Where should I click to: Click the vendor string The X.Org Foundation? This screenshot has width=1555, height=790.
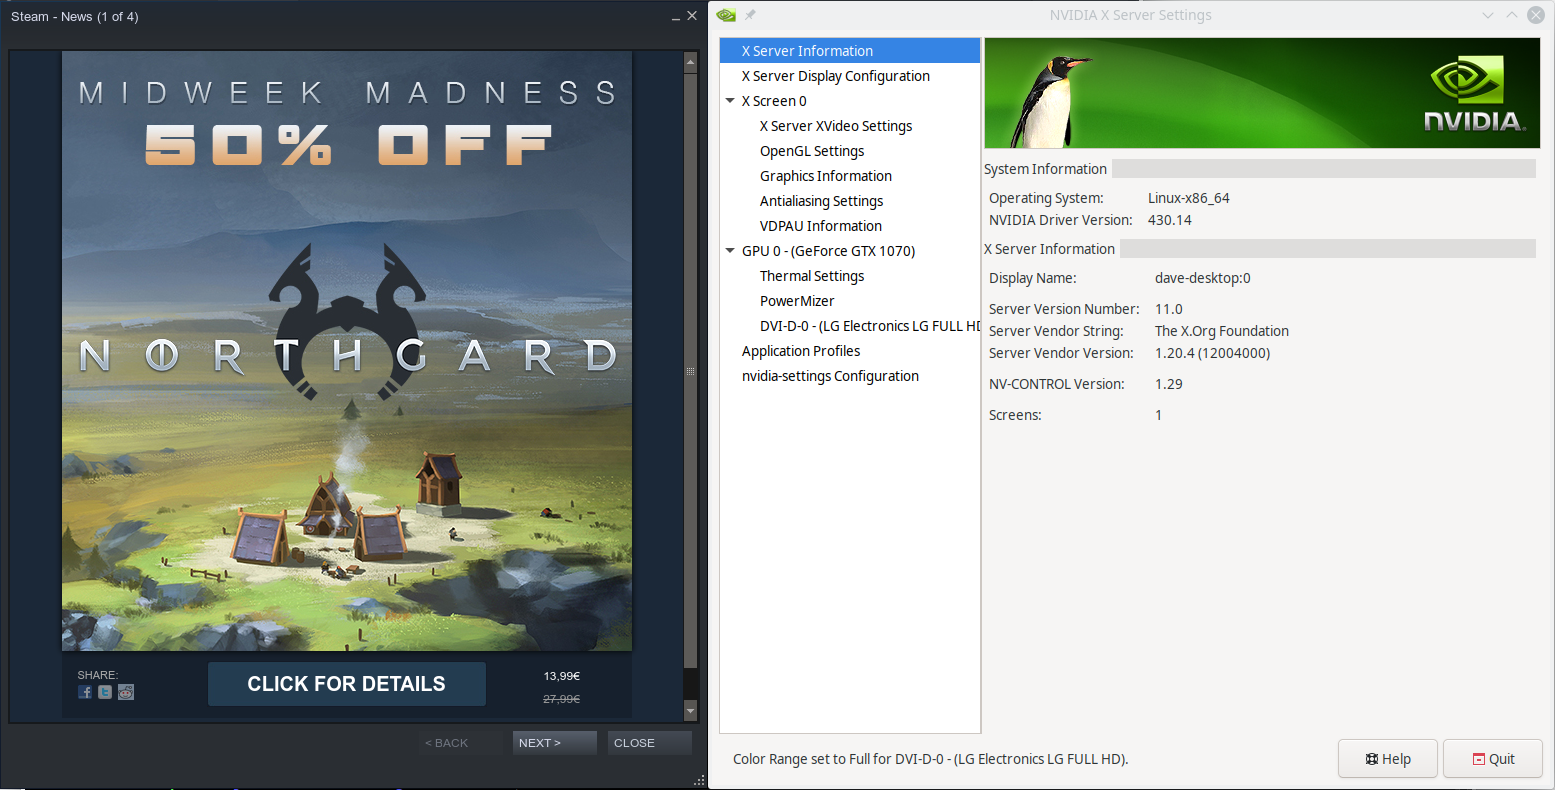(1222, 331)
